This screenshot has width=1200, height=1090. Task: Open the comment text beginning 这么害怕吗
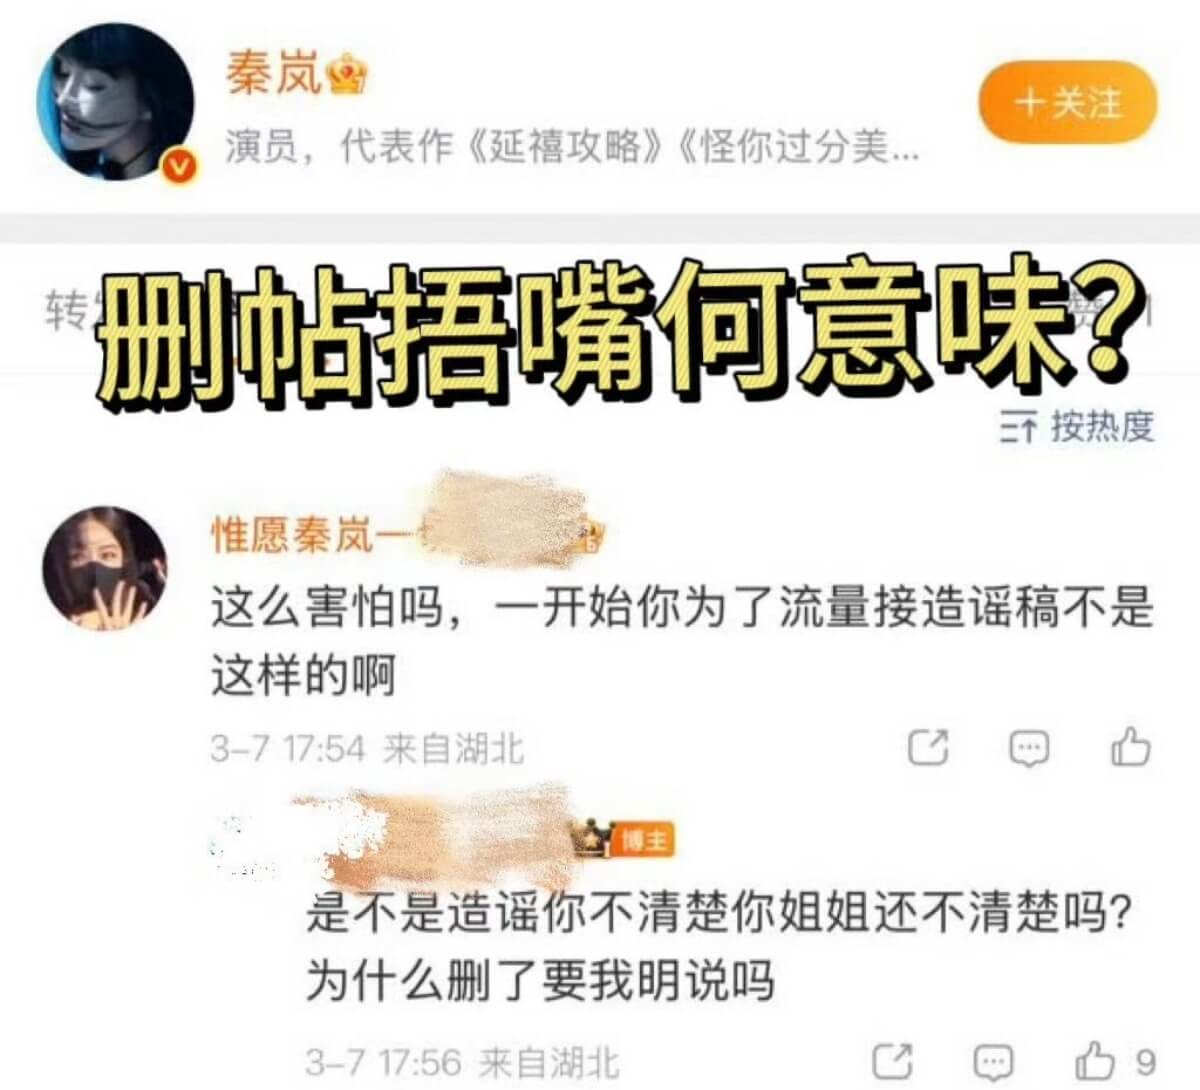click(681, 641)
